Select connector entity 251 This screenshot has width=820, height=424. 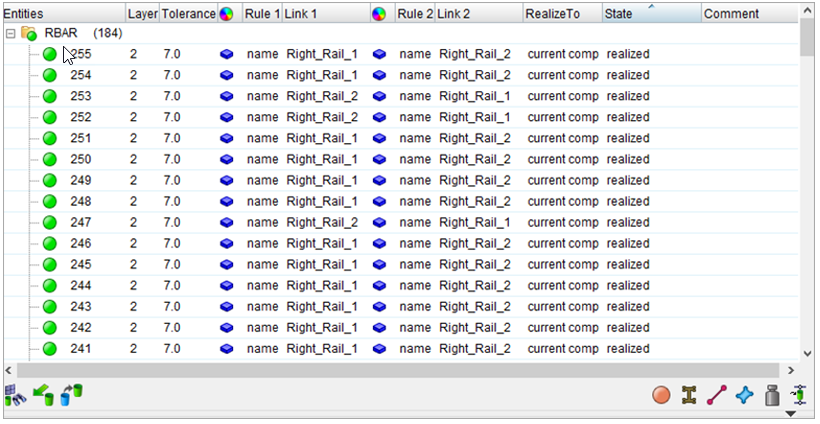pos(81,139)
